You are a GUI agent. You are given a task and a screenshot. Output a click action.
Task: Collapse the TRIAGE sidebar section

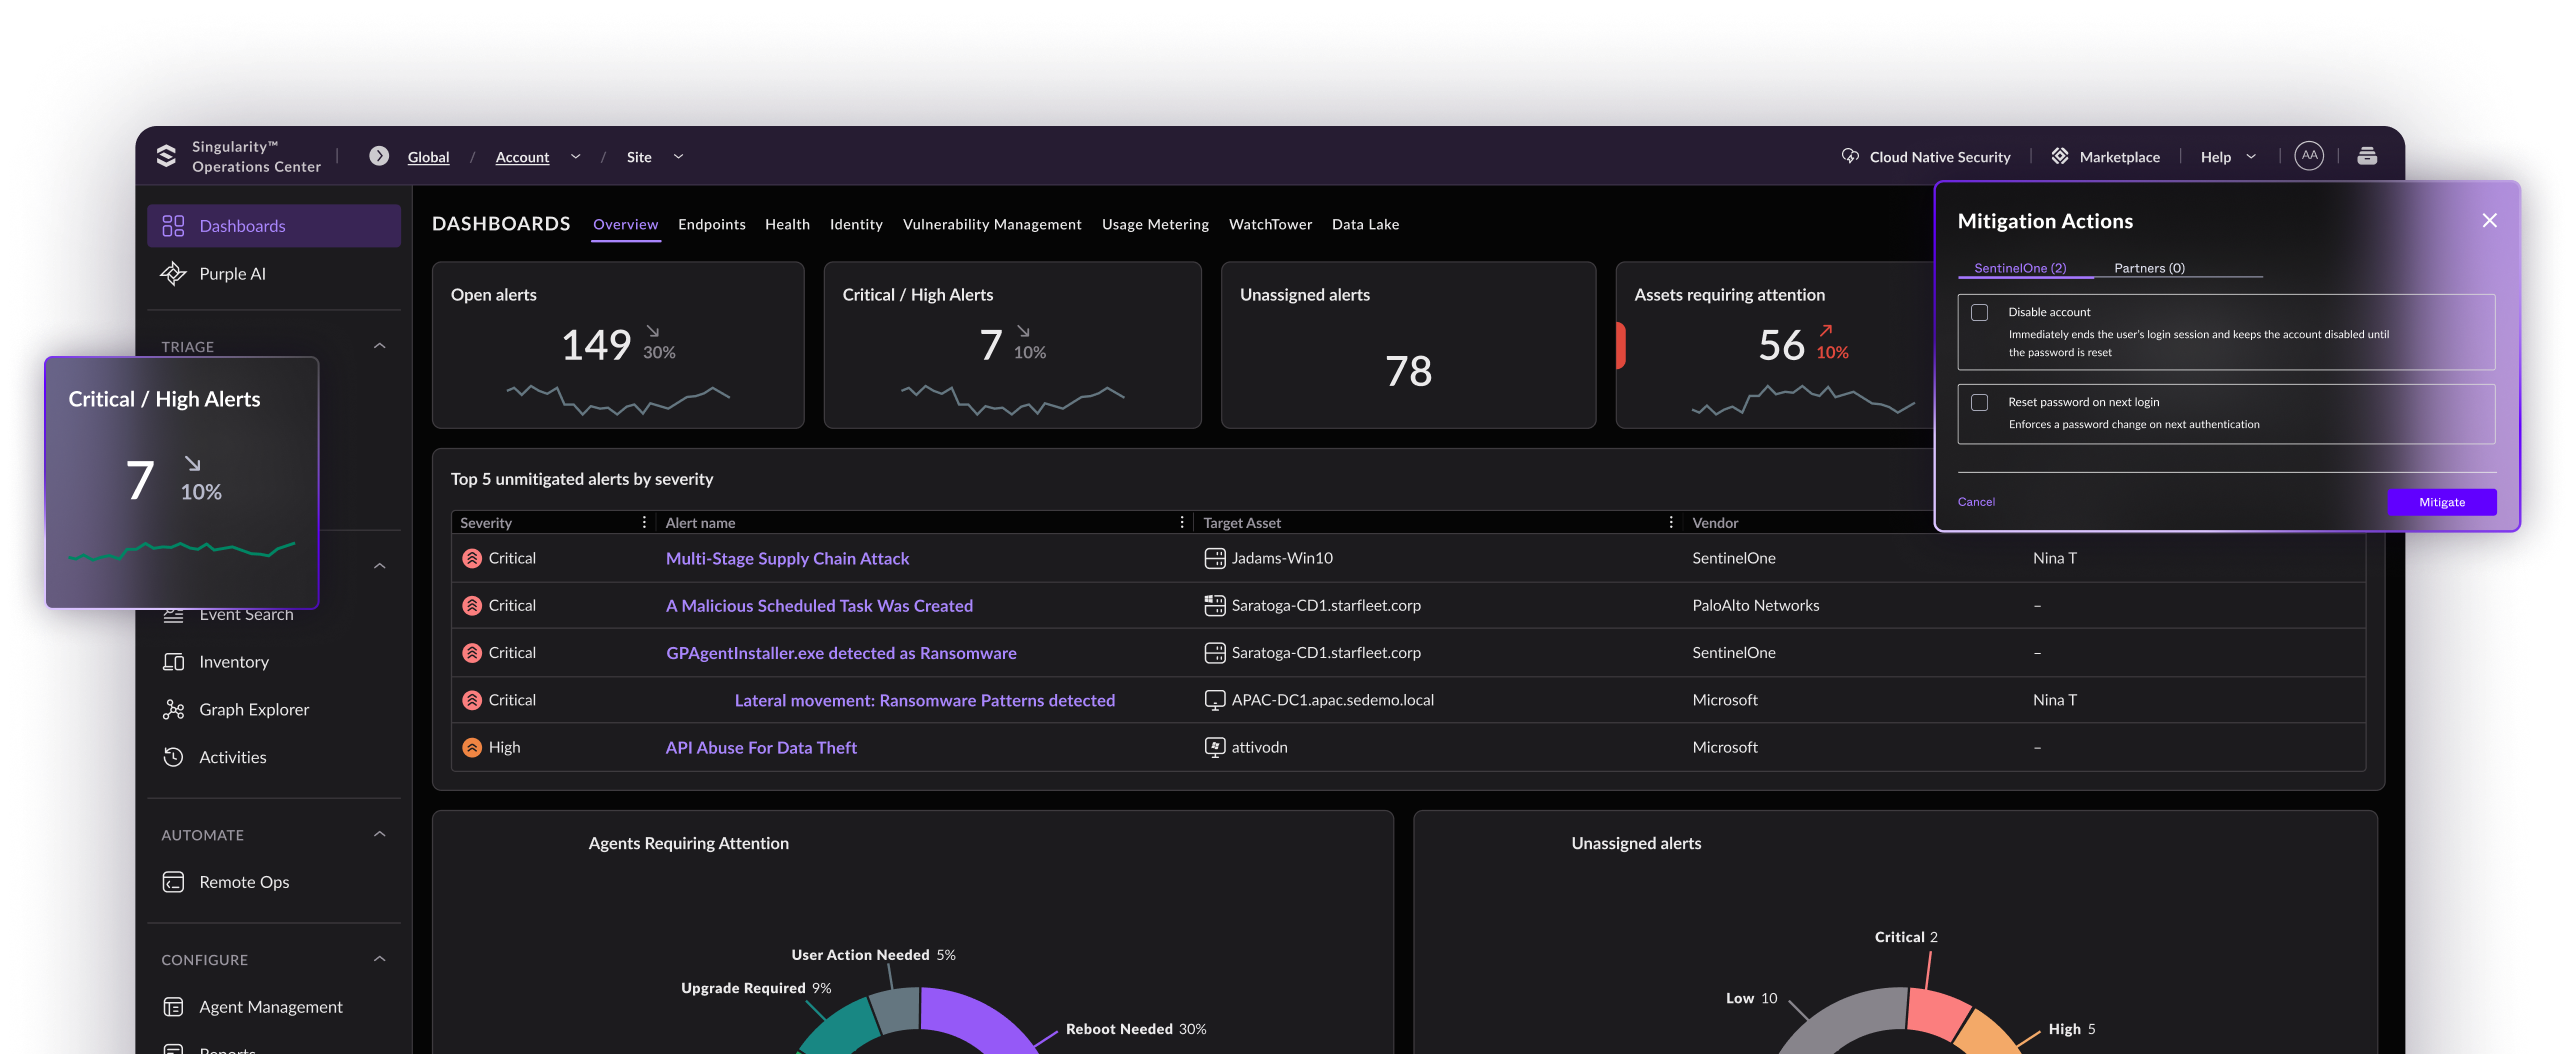click(380, 346)
